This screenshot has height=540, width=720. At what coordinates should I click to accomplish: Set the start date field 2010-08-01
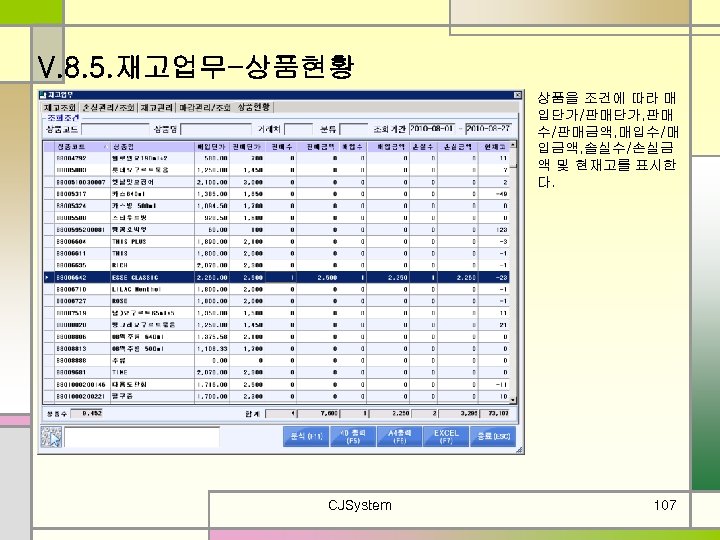click(x=432, y=129)
